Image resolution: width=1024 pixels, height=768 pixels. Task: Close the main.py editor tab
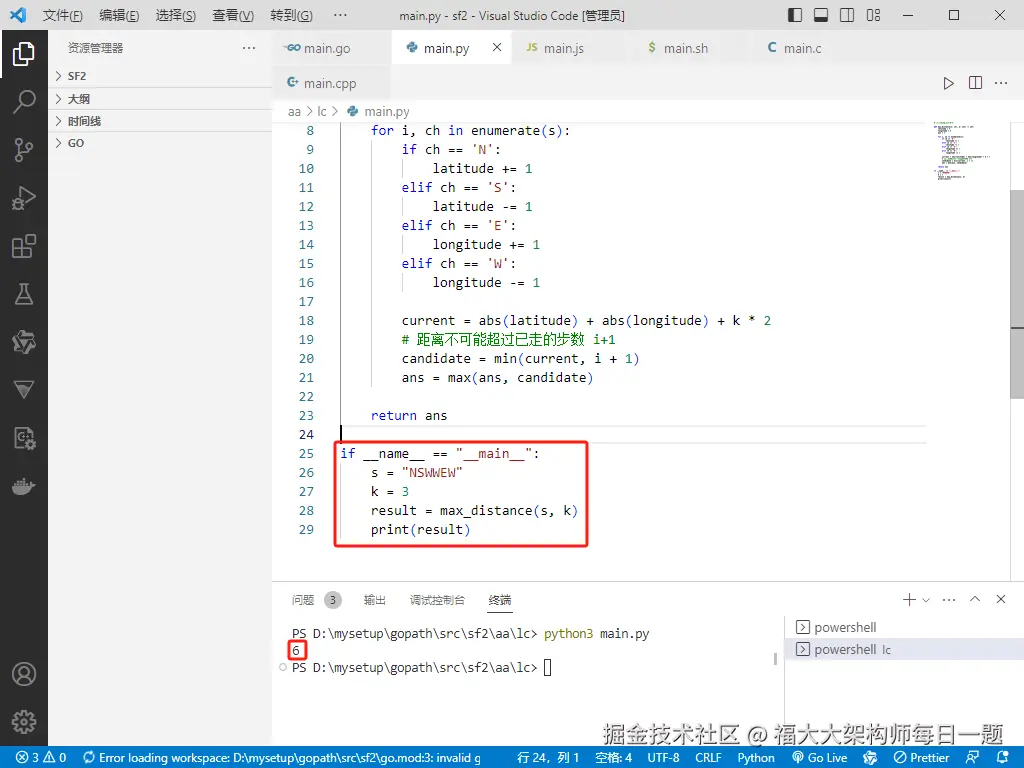497,47
